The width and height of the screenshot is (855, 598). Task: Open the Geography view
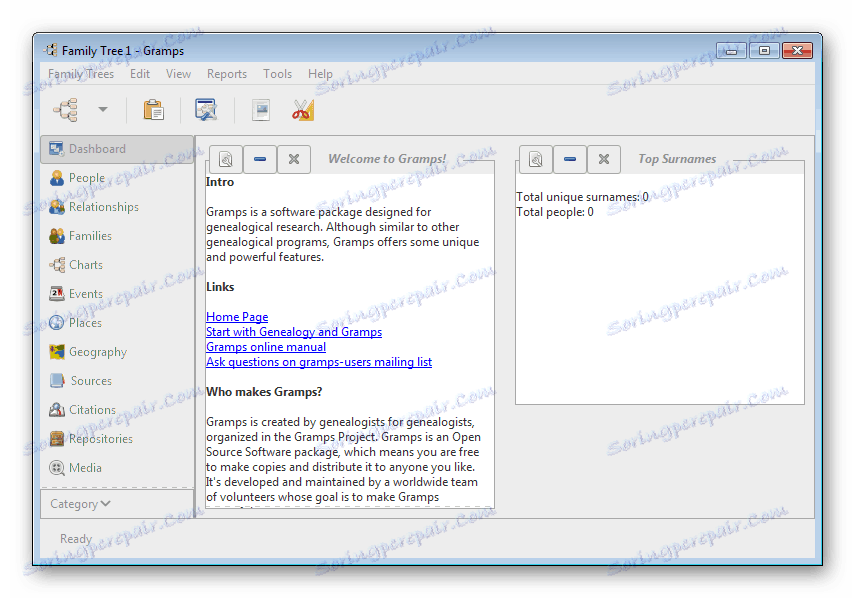click(88, 352)
